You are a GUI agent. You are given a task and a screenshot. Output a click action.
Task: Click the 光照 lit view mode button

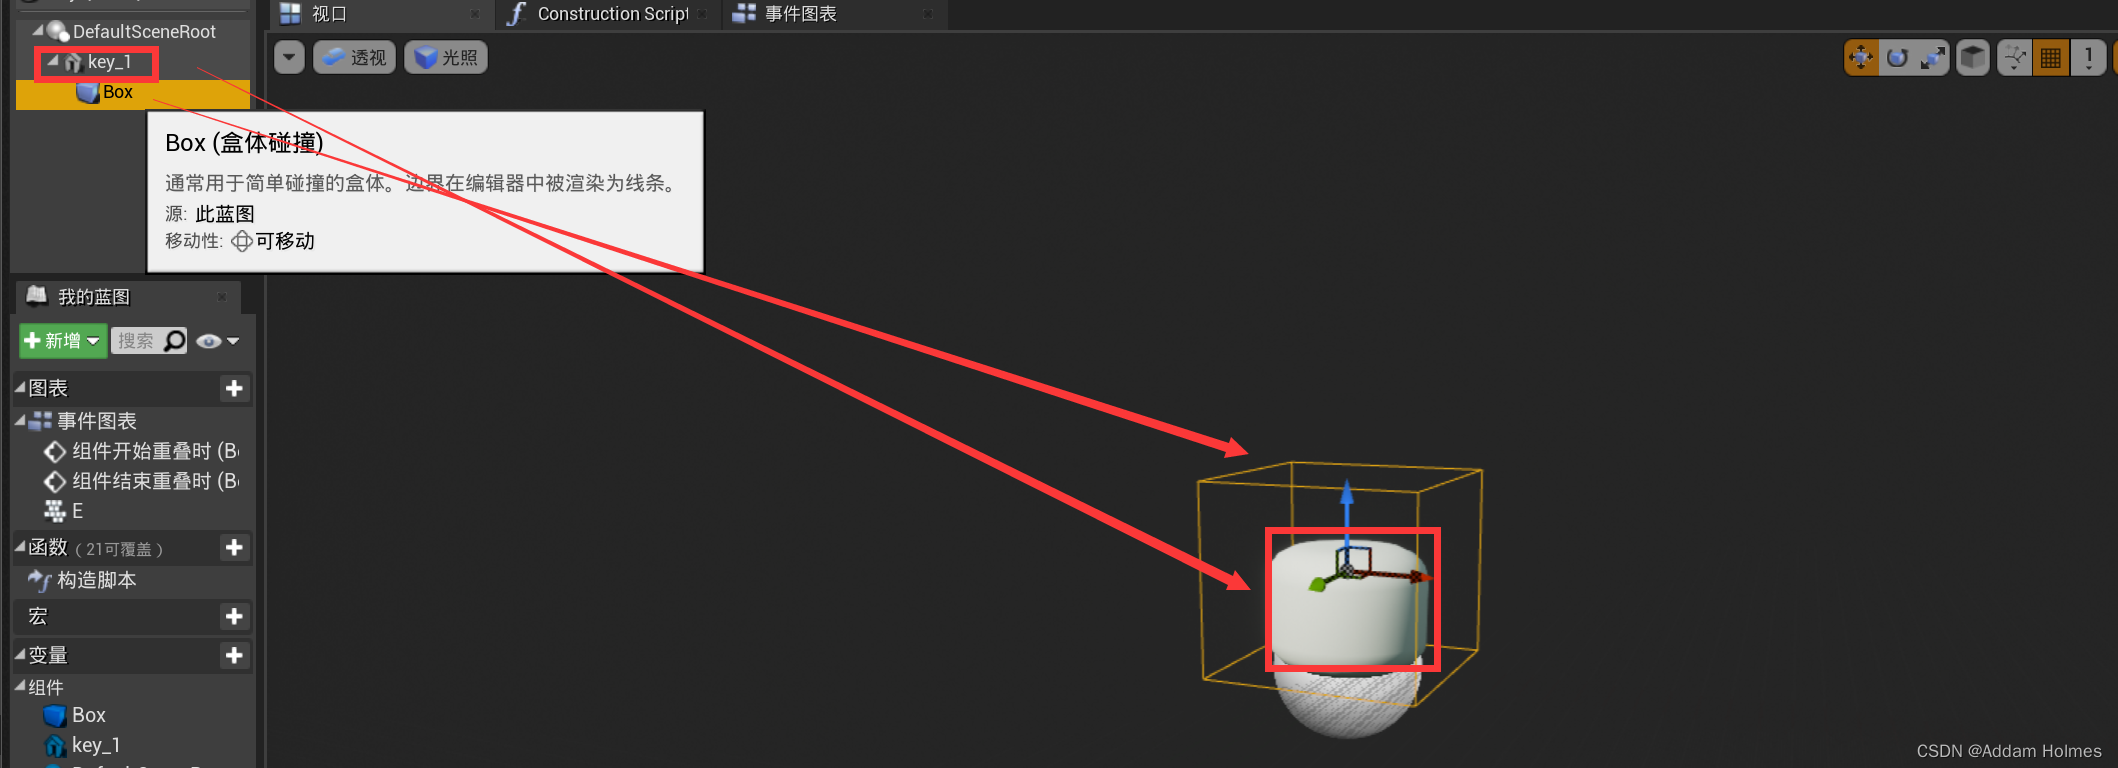tap(446, 57)
